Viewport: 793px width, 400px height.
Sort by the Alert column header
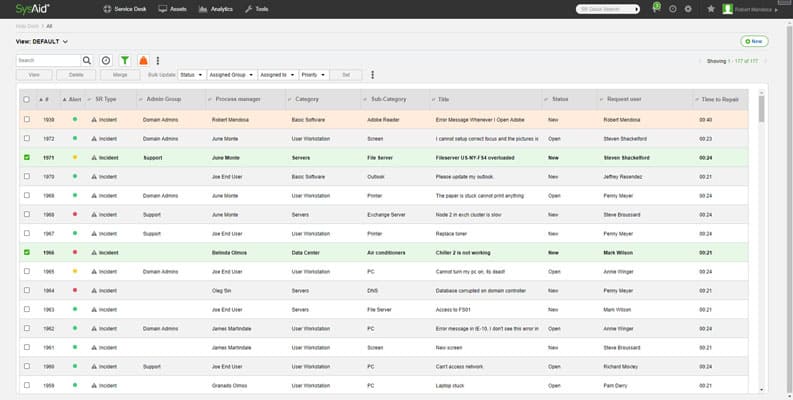click(72, 100)
